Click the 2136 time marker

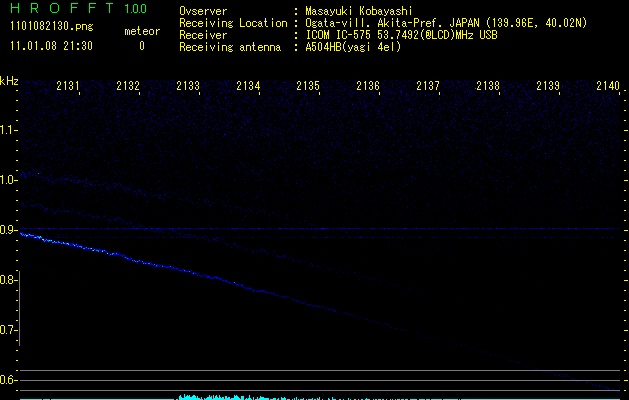tap(368, 85)
